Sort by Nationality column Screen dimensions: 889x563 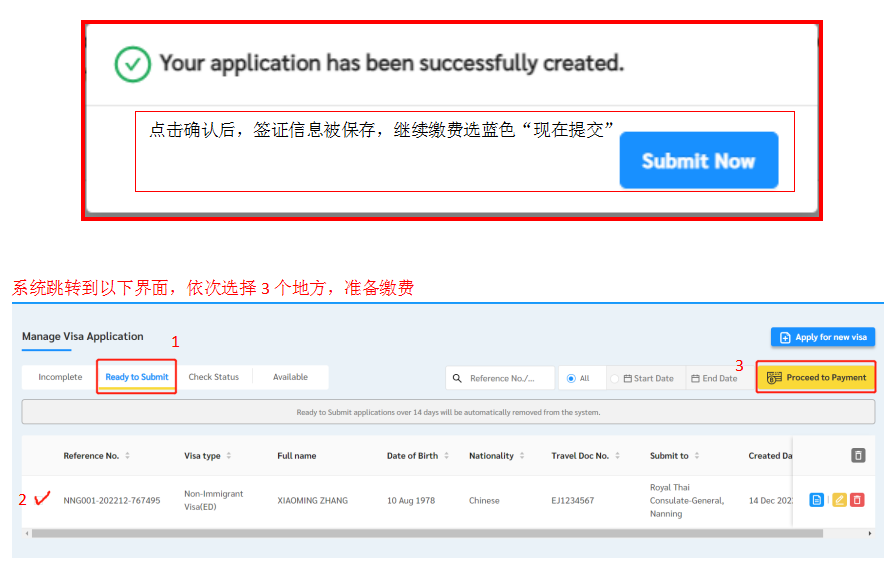point(522,456)
